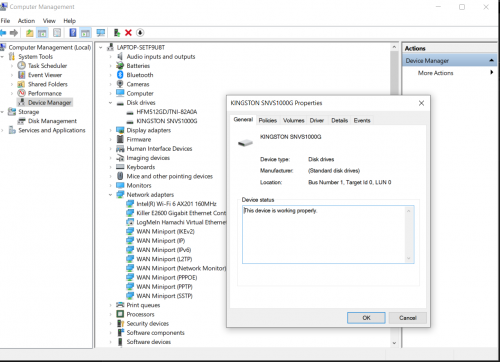Click the device tree scrollbar down arrow

[394, 343]
